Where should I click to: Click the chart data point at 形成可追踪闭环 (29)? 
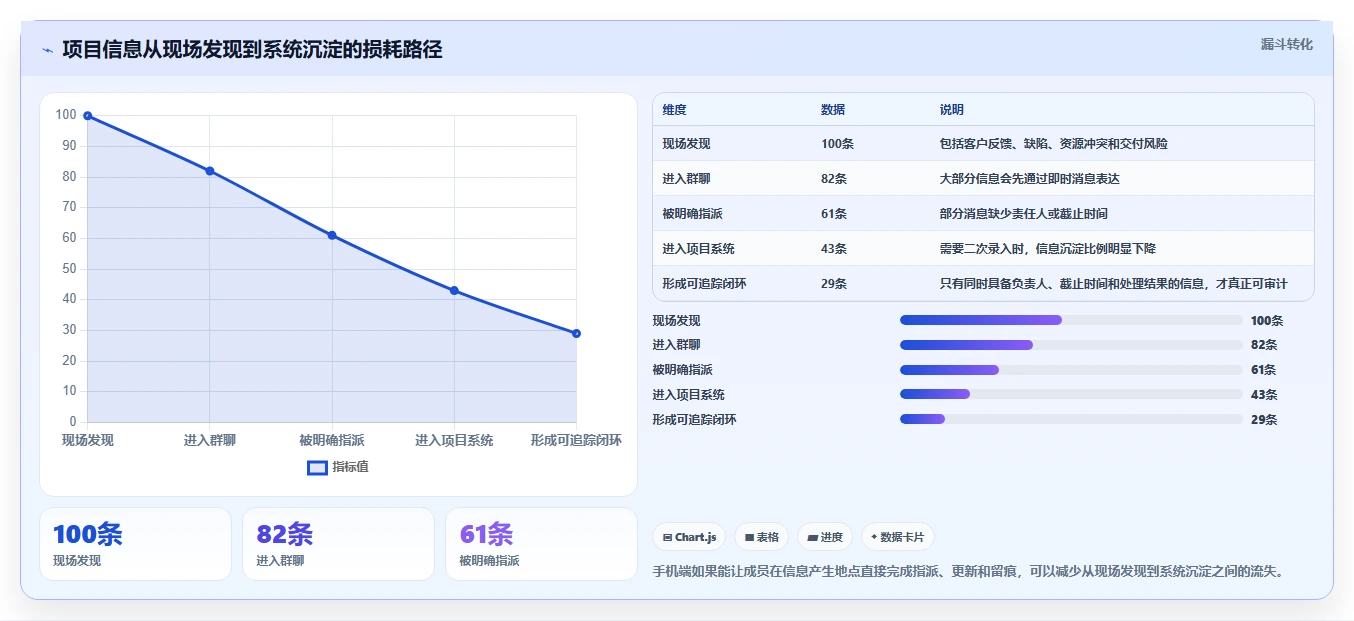pos(576,333)
